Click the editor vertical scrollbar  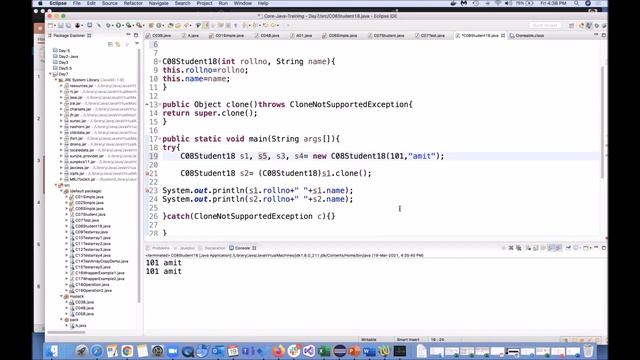click(602, 122)
